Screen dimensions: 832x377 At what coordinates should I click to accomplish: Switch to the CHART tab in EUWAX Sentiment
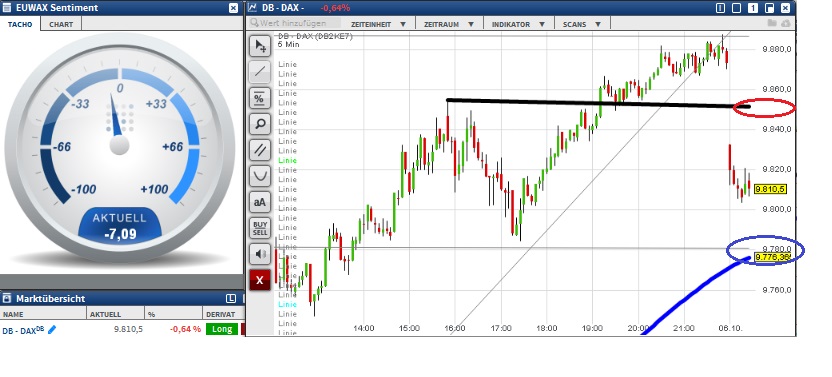pyautogui.click(x=61, y=24)
